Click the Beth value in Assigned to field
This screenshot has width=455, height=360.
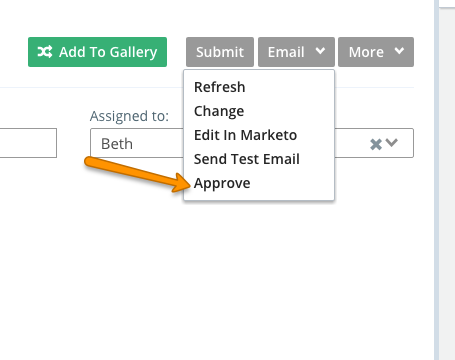pyautogui.click(x=117, y=144)
